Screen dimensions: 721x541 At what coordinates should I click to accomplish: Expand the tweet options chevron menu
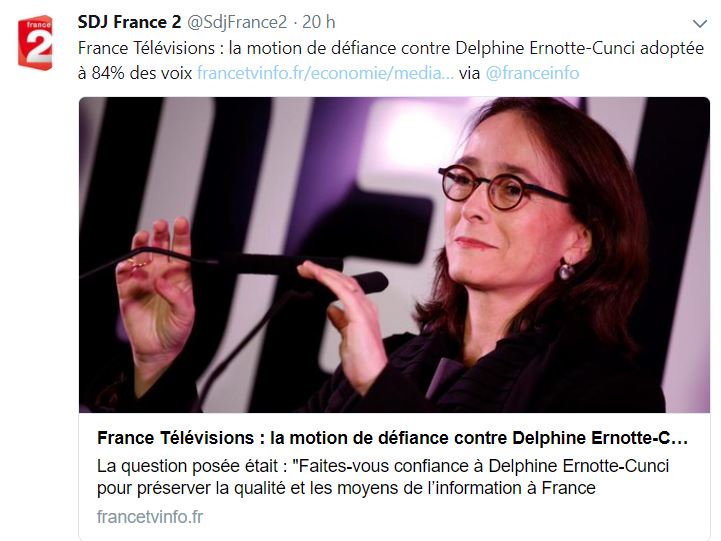tap(699, 23)
